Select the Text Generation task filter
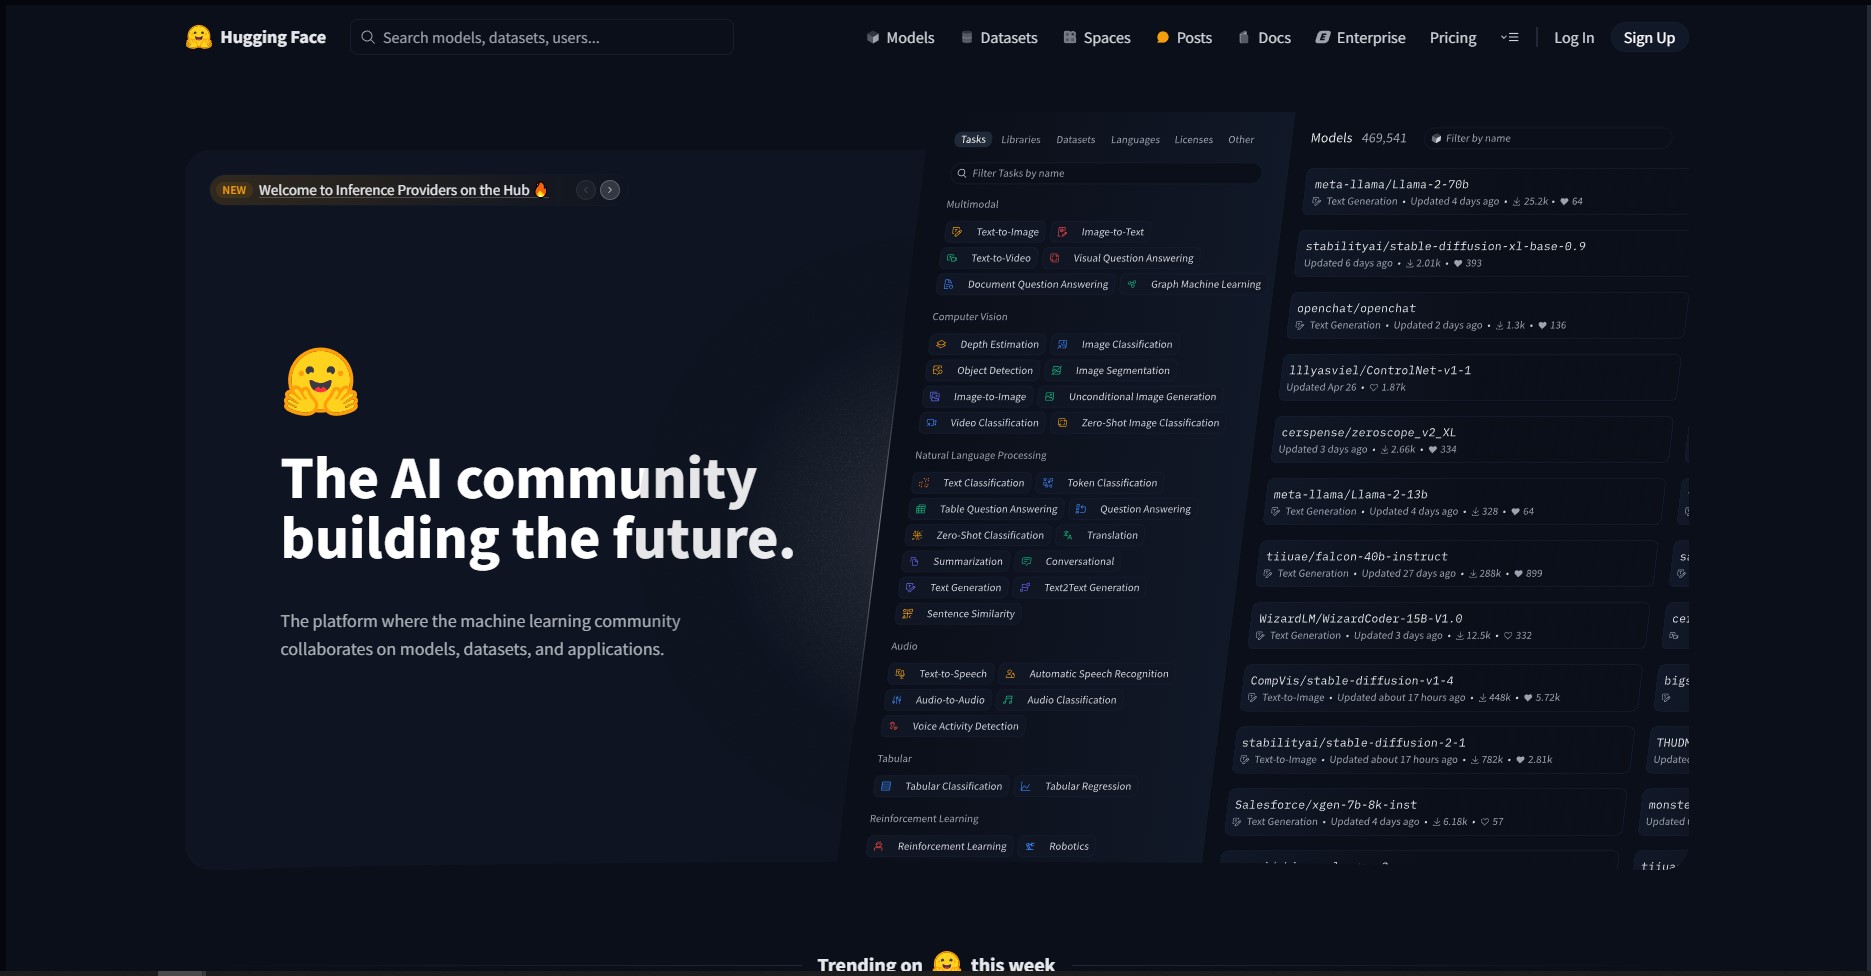Viewport: 1871px width, 976px height. coord(953,588)
